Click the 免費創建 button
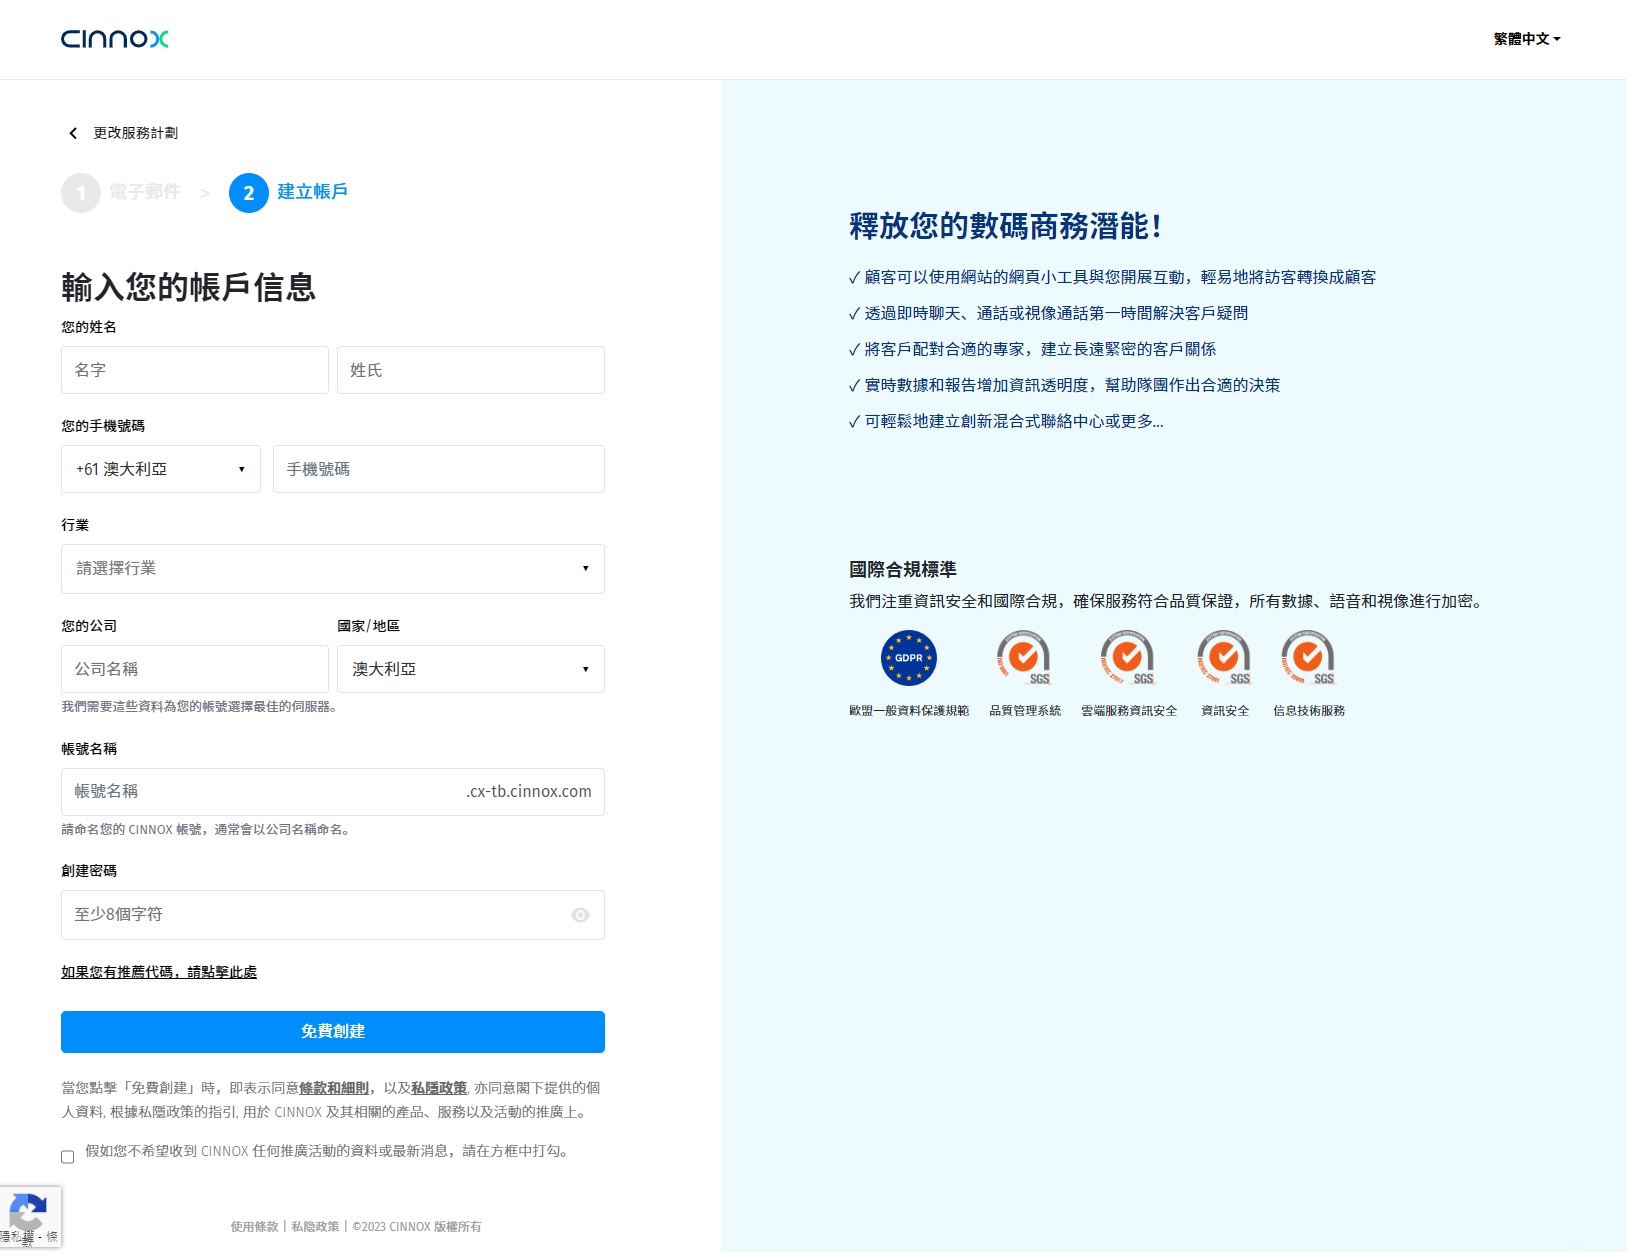 click(x=333, y=1032)
